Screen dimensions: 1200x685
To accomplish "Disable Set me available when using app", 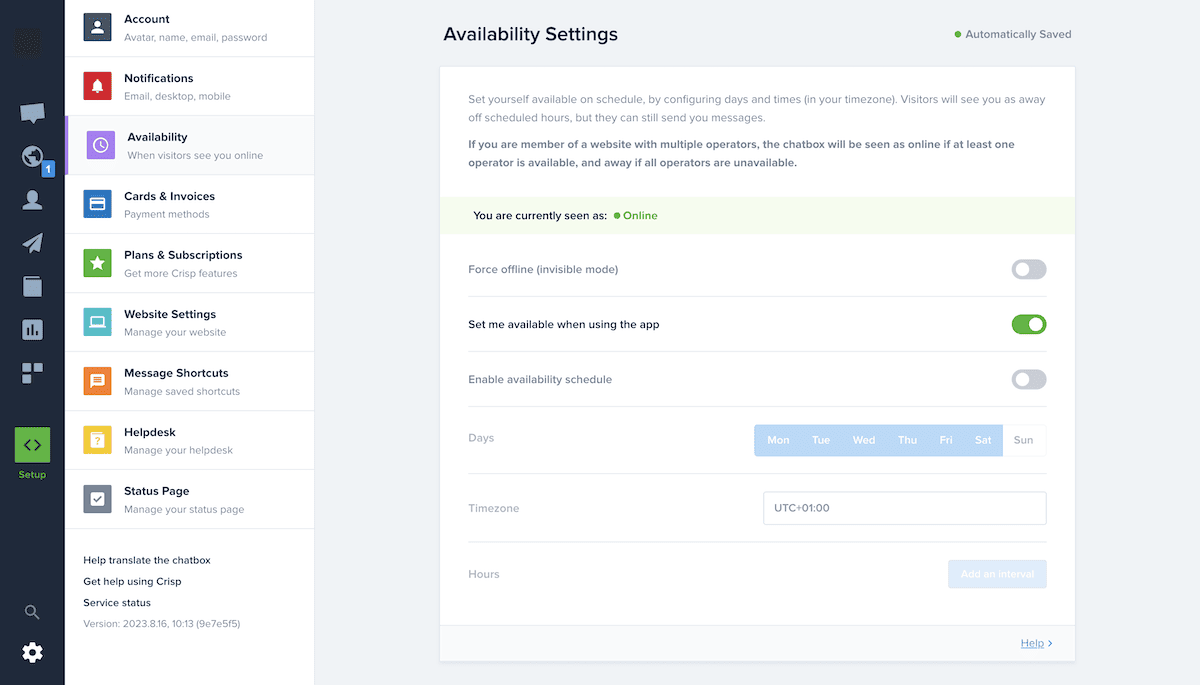I will 1029,324.
